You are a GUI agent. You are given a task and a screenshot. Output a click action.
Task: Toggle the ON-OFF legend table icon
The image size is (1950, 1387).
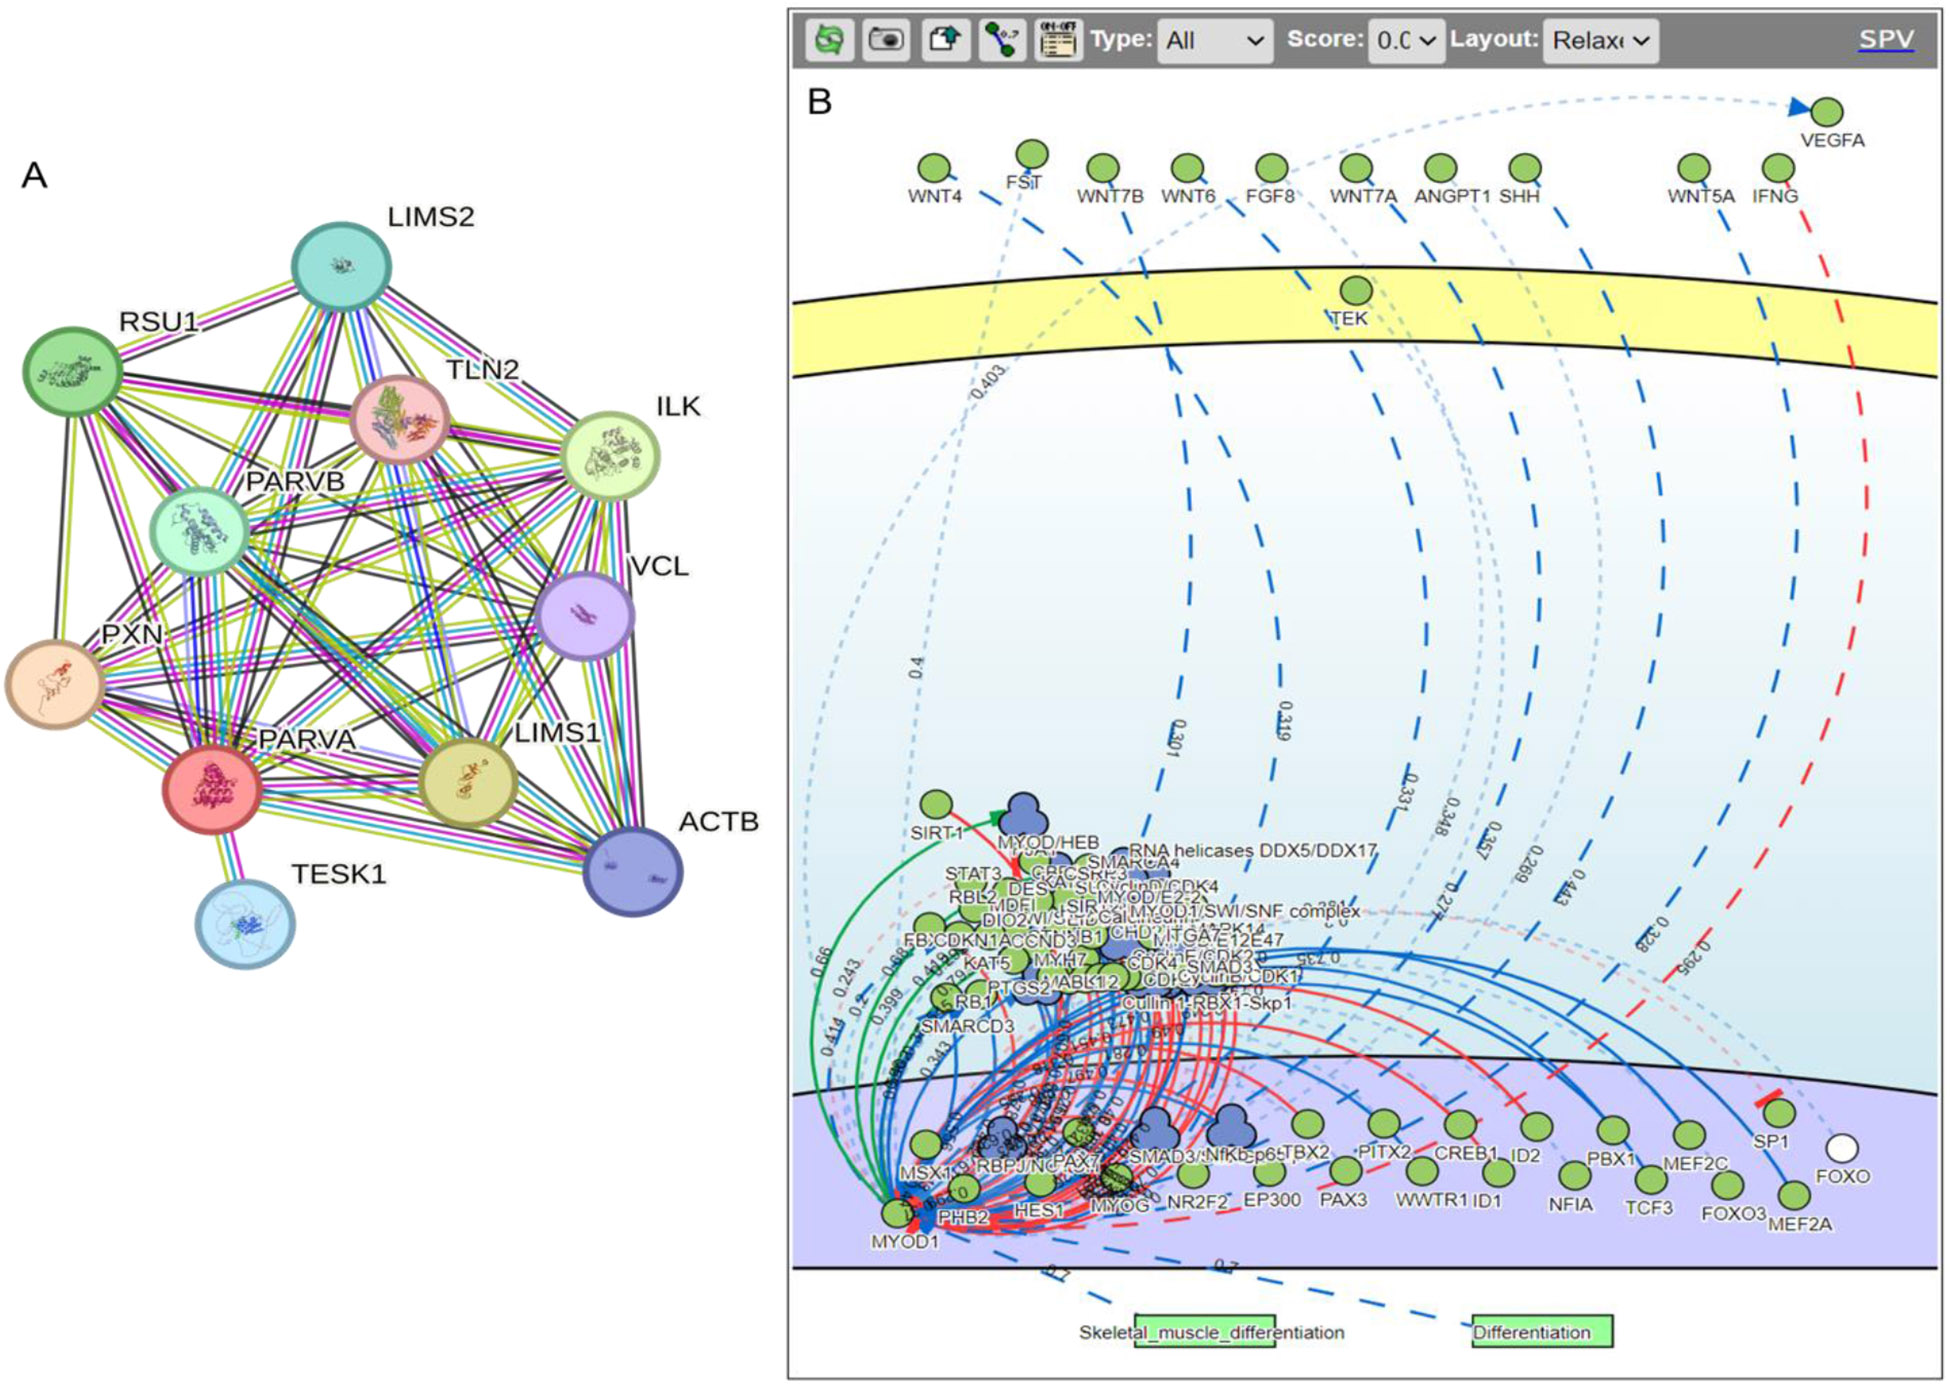coord(1058,40)
